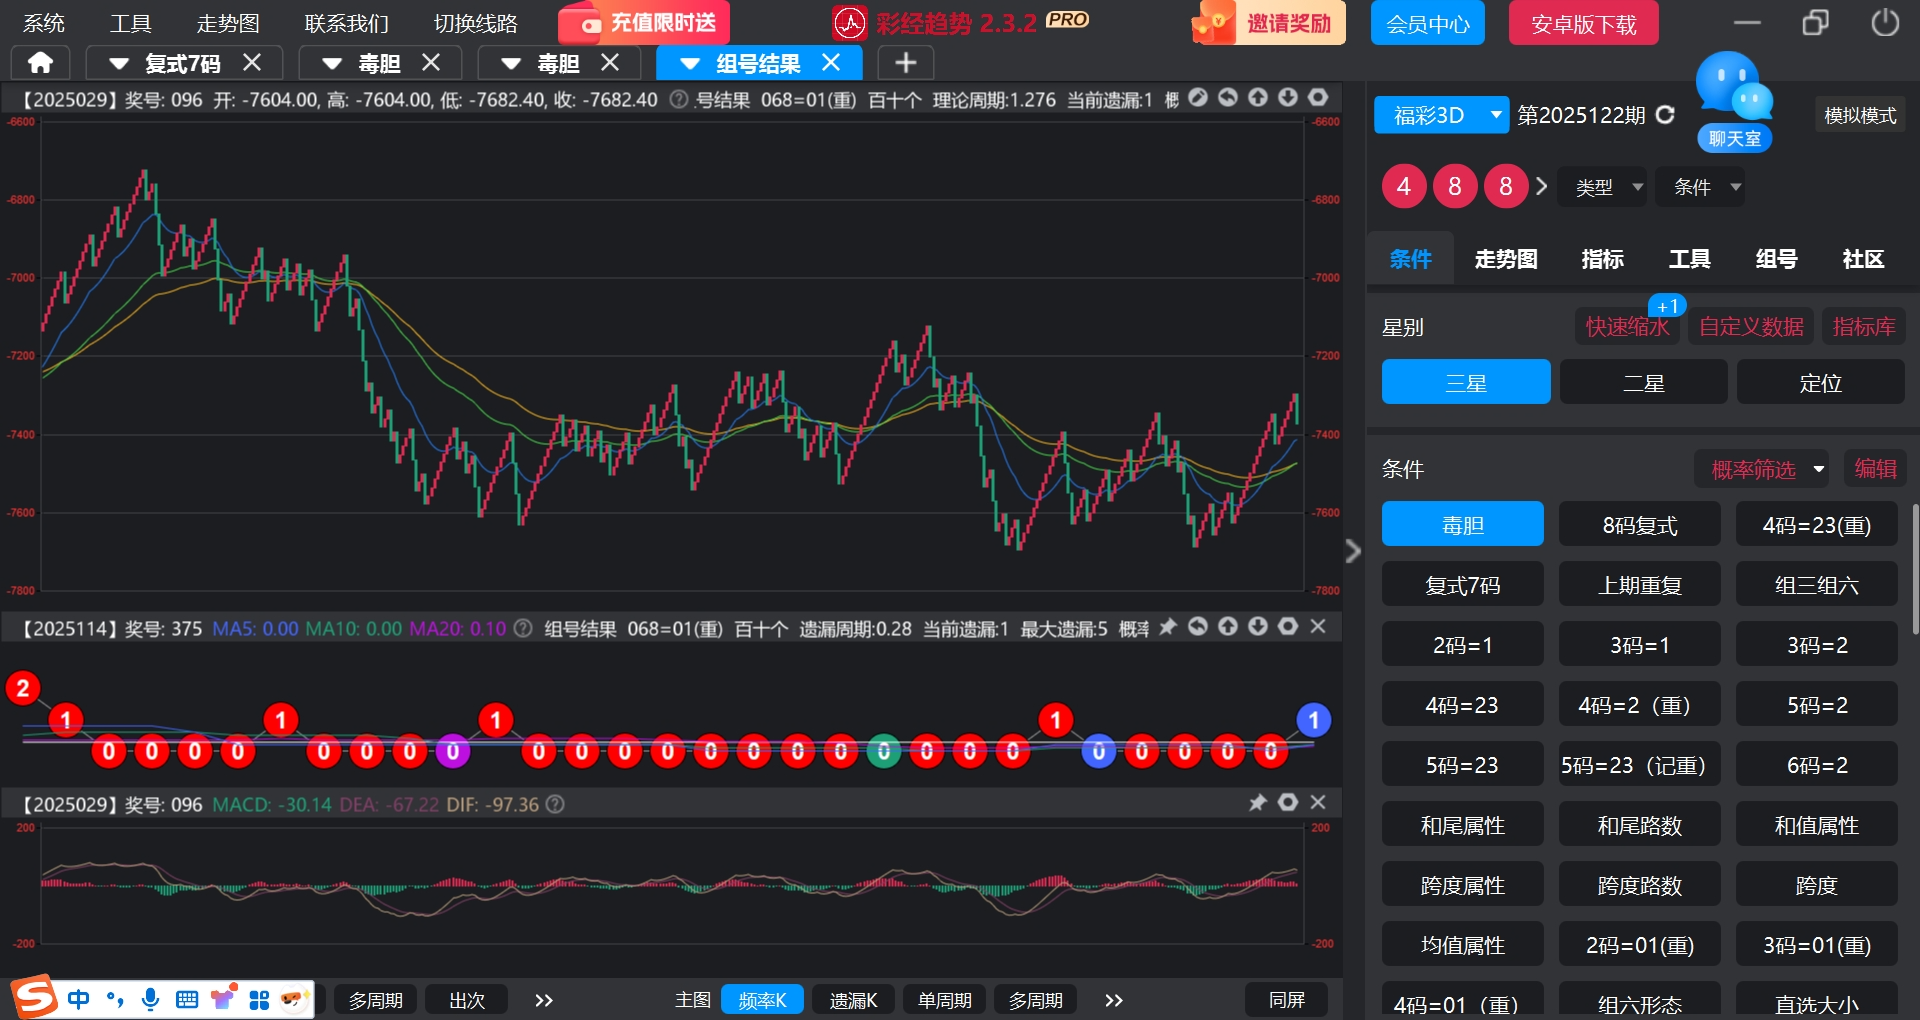Open Sogou skin shirt icon
1920x1020 pixels.
point(222,998)
